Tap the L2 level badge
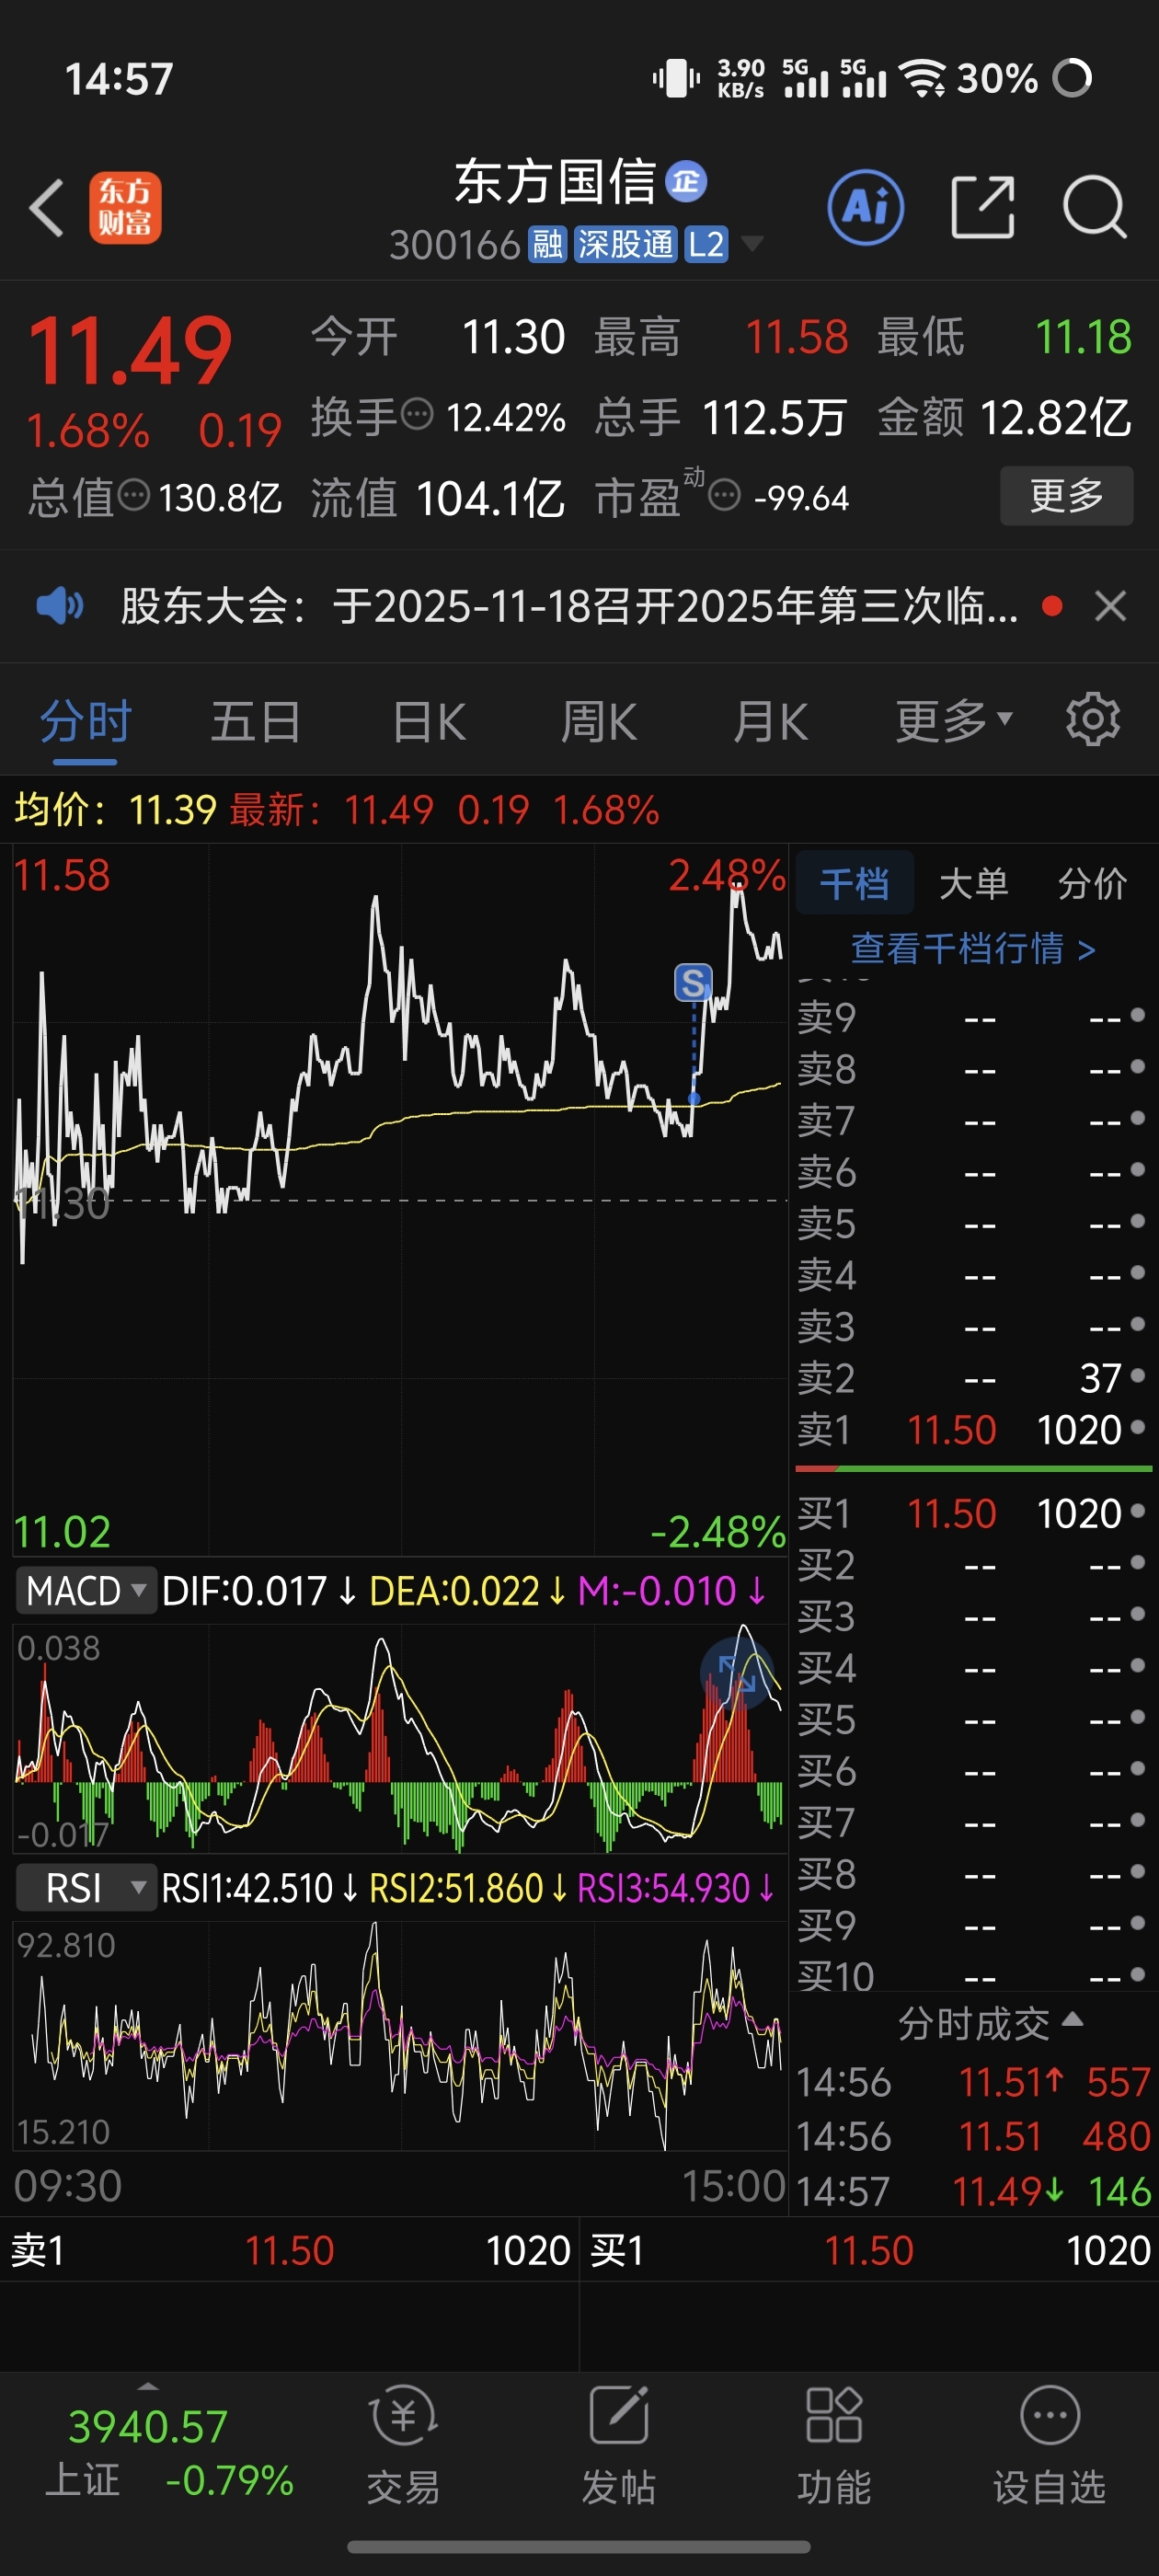Screen dimensions: 1159x2576 coord(706,244)
